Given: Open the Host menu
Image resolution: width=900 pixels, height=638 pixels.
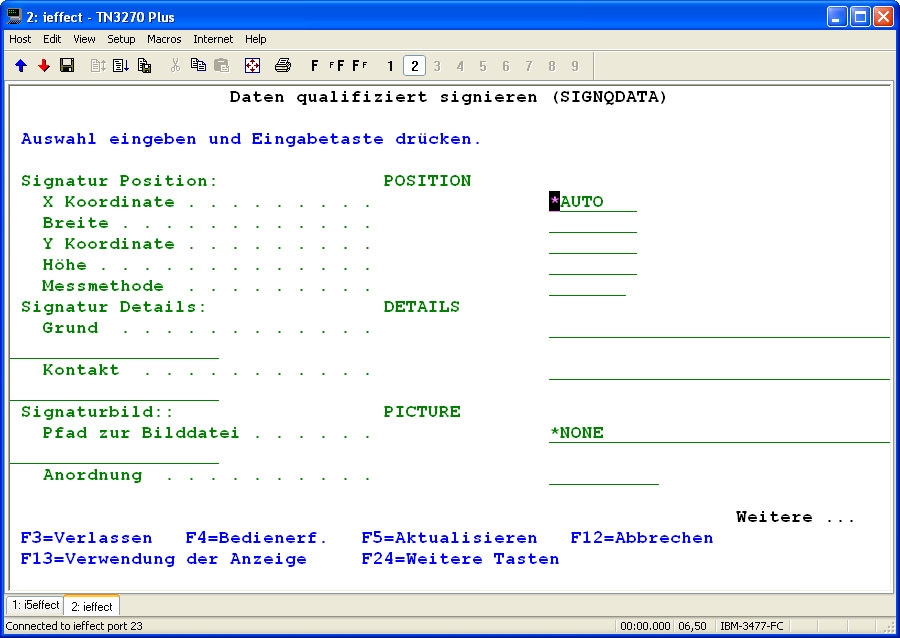Looking at the screenshot, I should [x=20, y=39].
